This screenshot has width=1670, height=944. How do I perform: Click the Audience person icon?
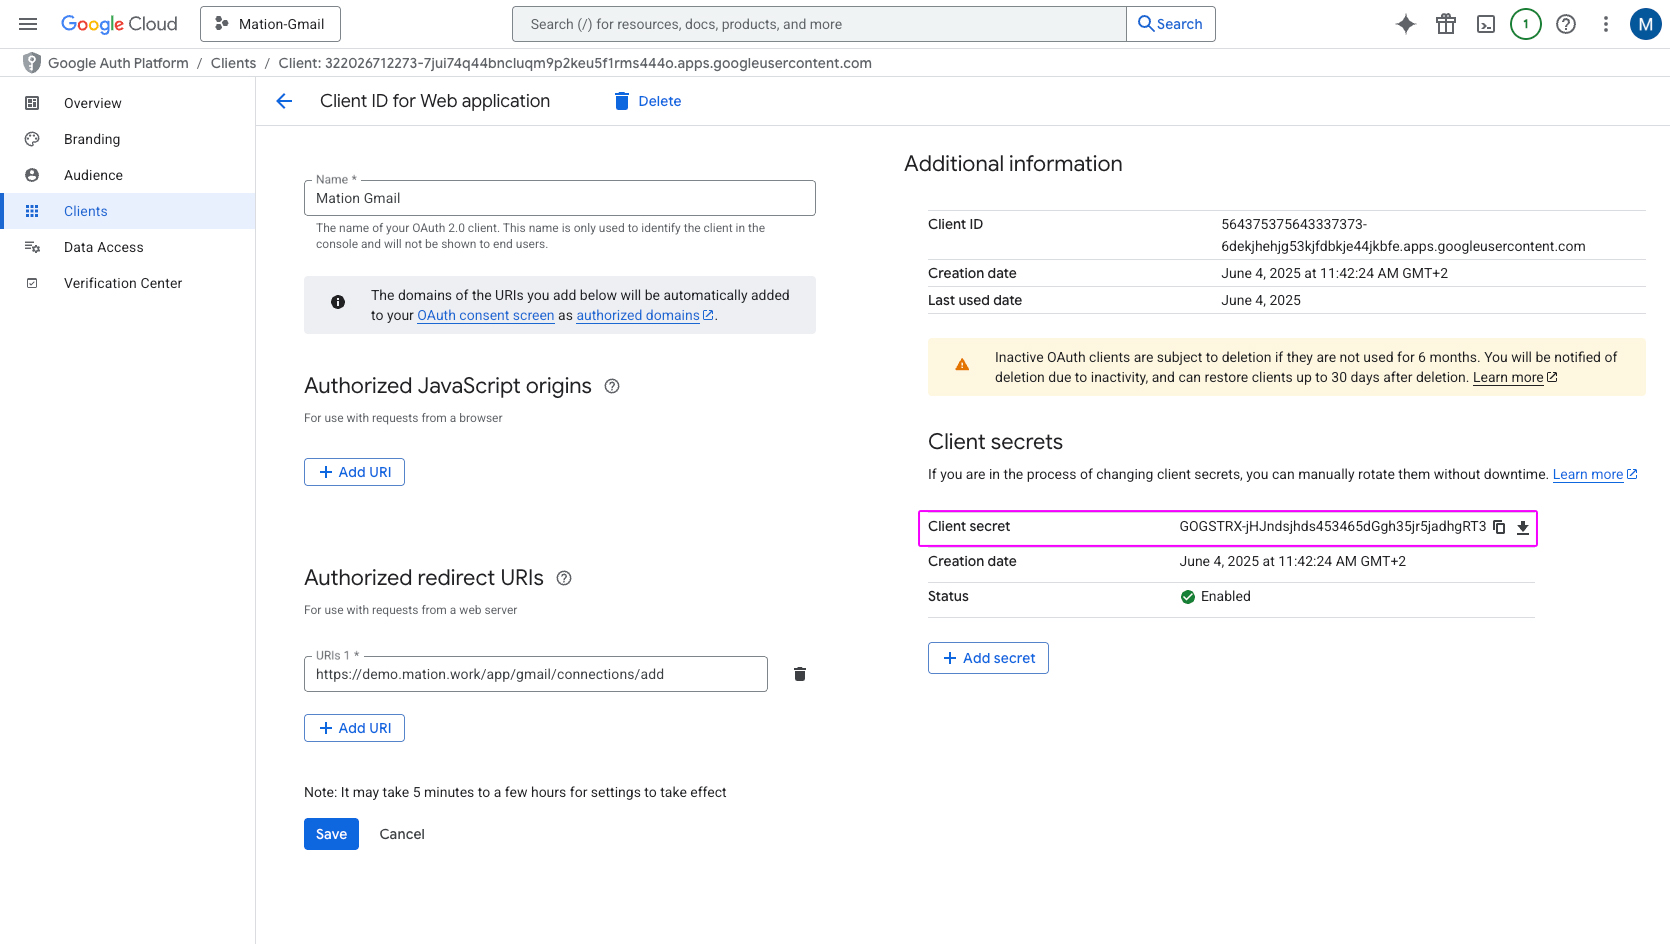[32, 175]
